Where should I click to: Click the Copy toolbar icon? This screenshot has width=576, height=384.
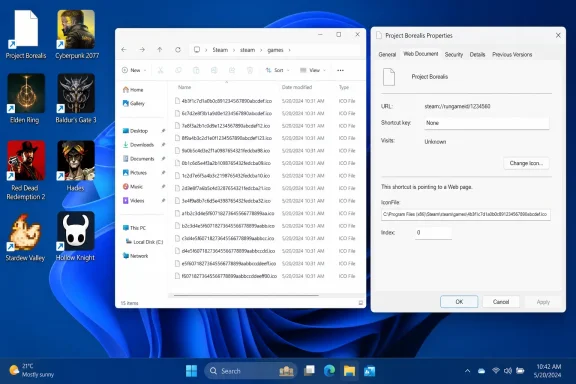[178, 70]
